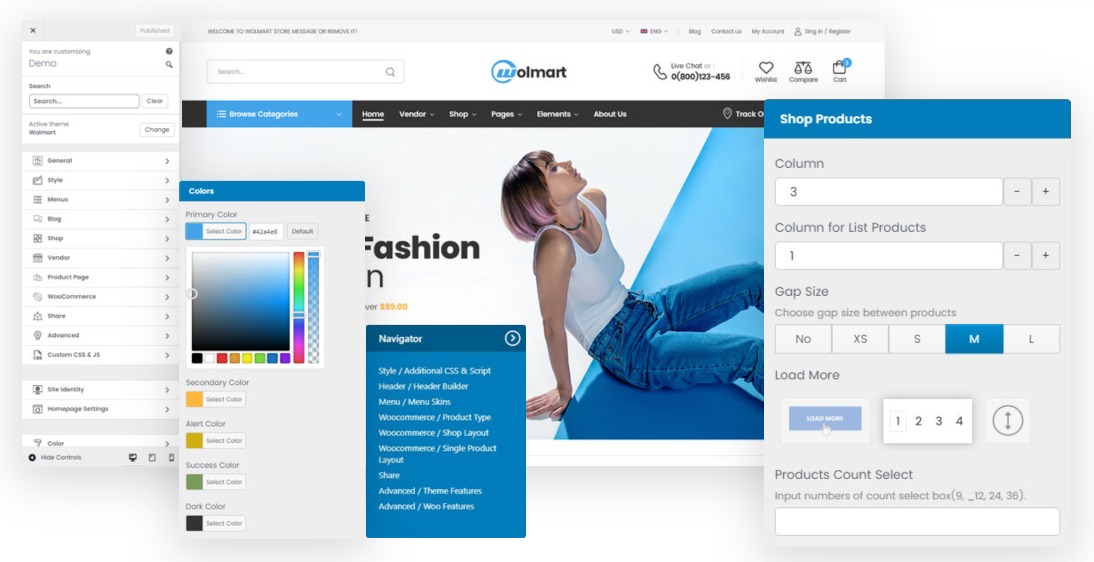Switch to desktop preview device icon

133,458
